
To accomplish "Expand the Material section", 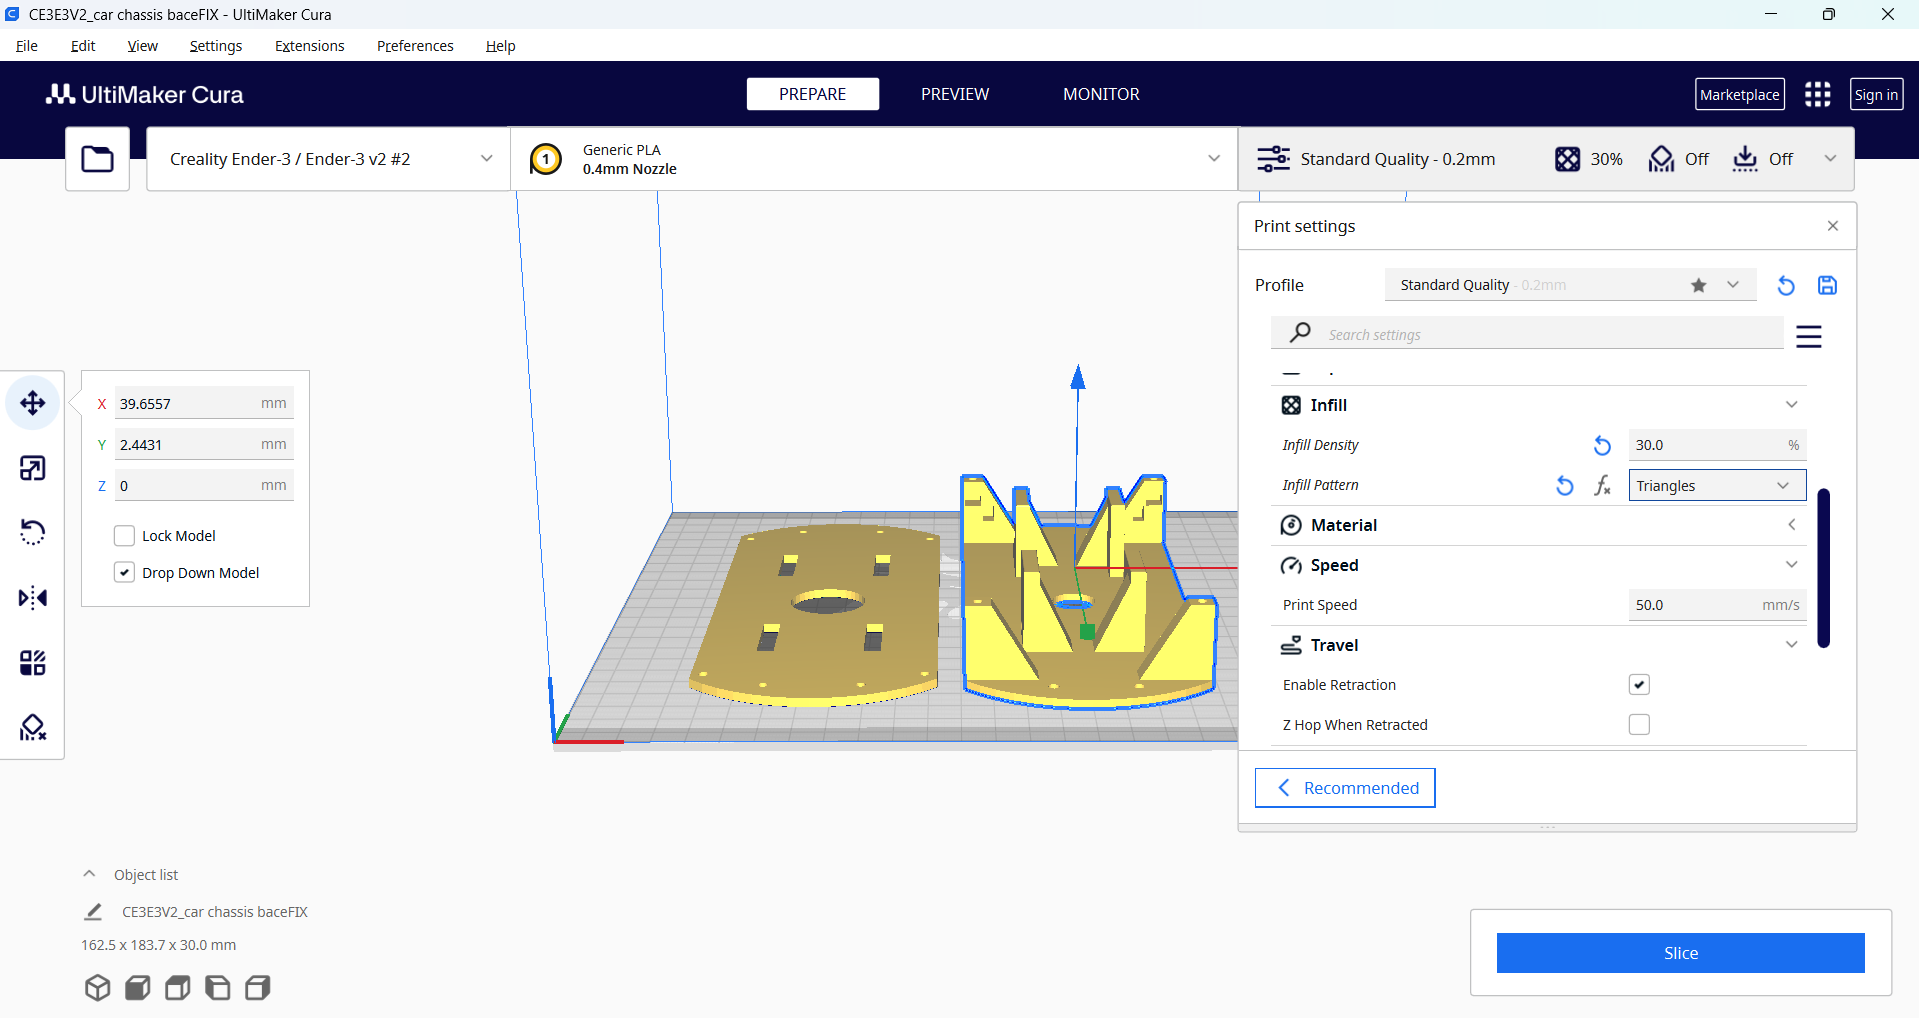I will pos(1792,525).
